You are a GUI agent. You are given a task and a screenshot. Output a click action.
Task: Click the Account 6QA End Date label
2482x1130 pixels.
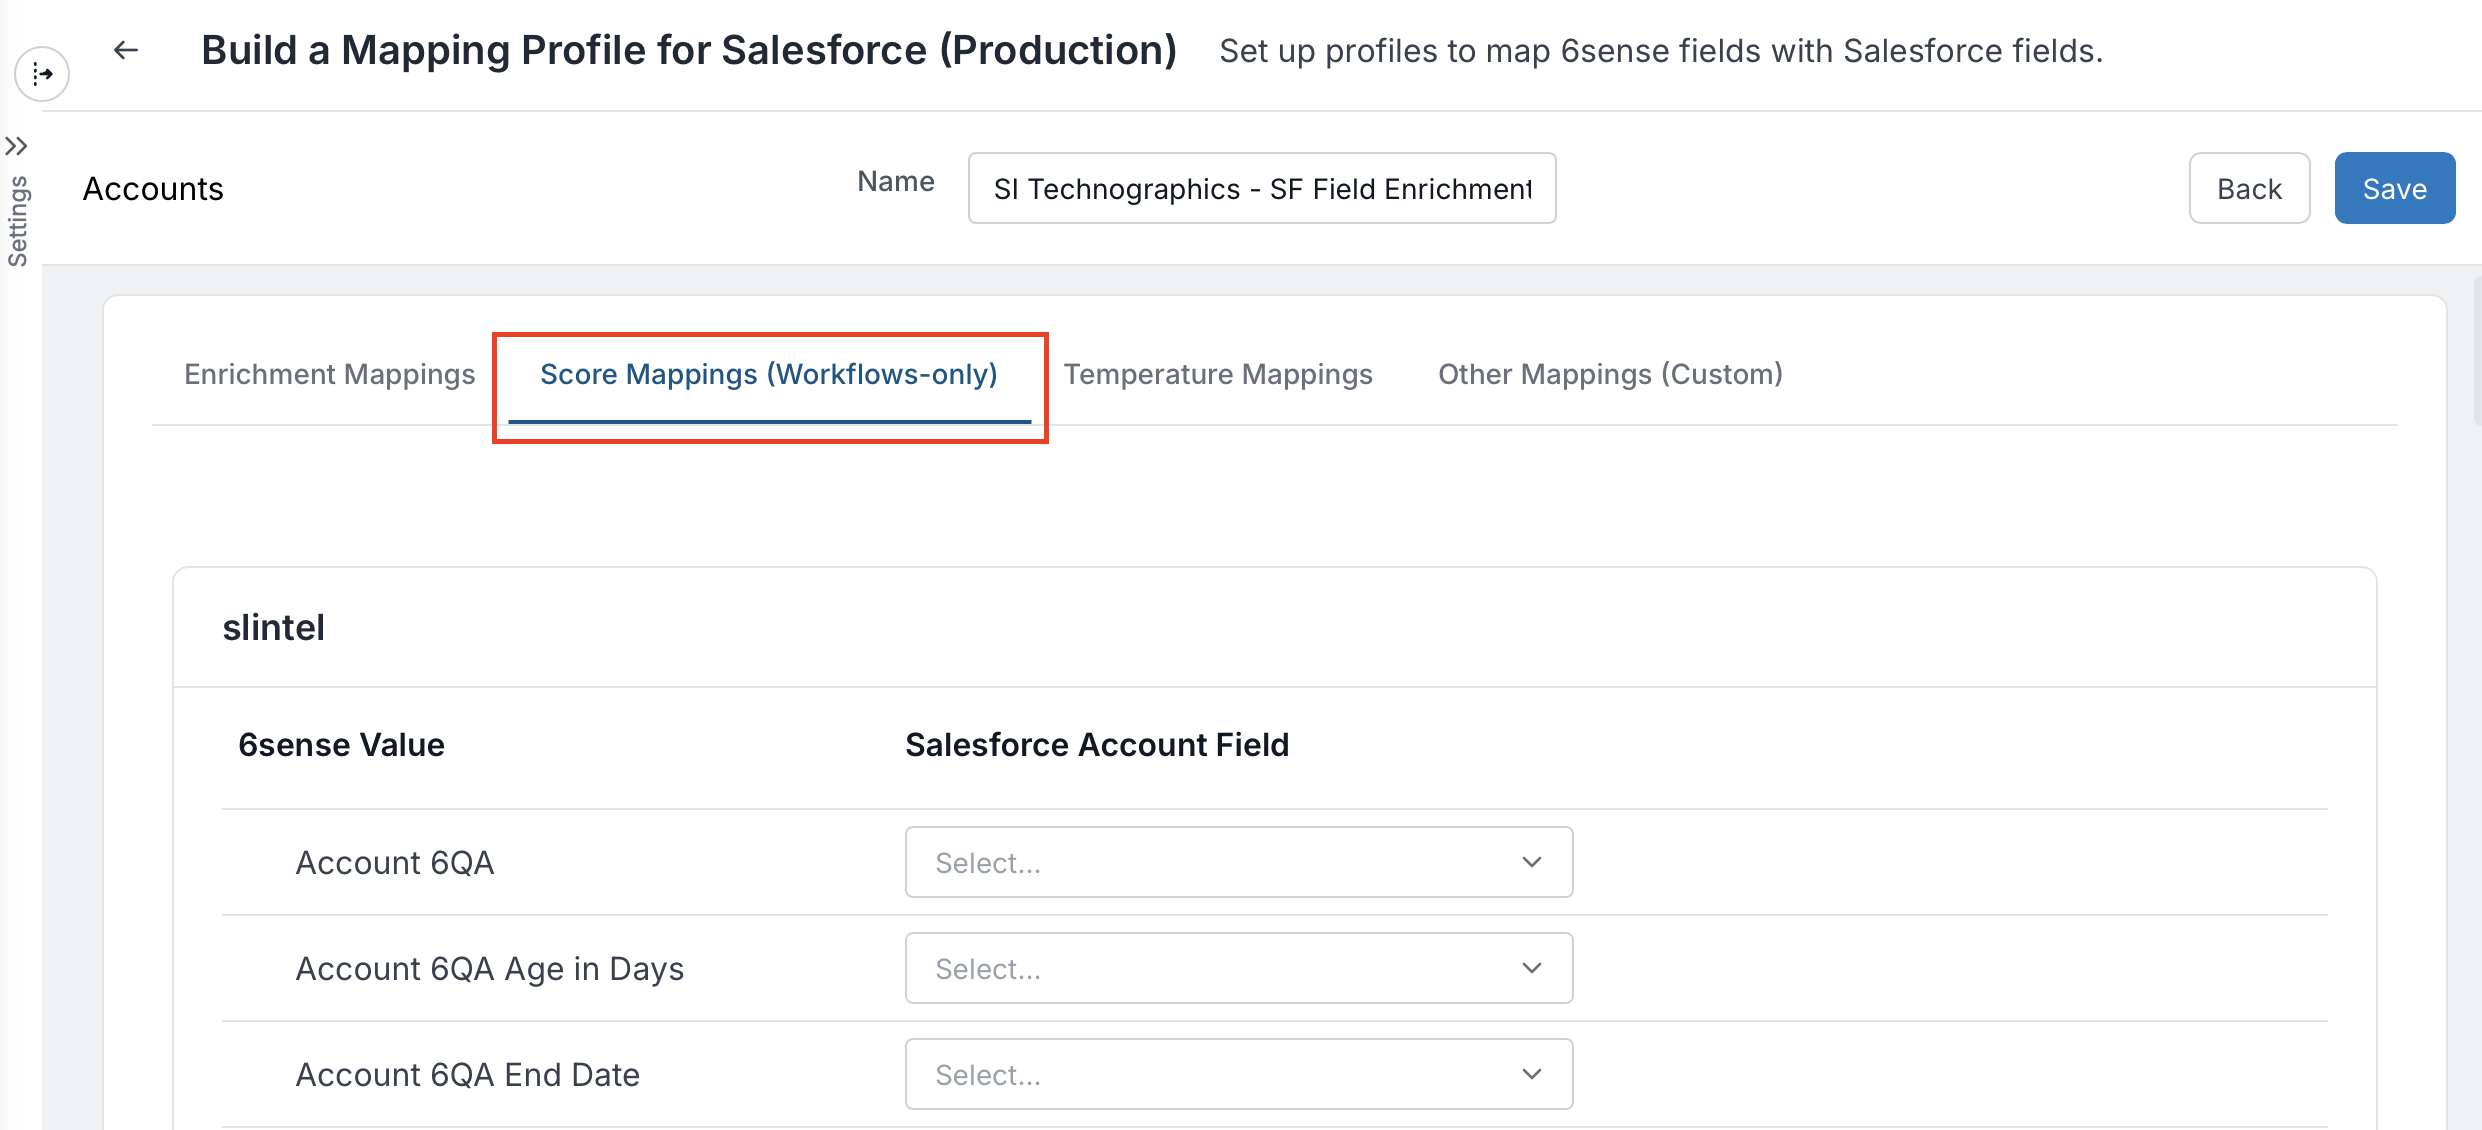tap(468, 1074)
